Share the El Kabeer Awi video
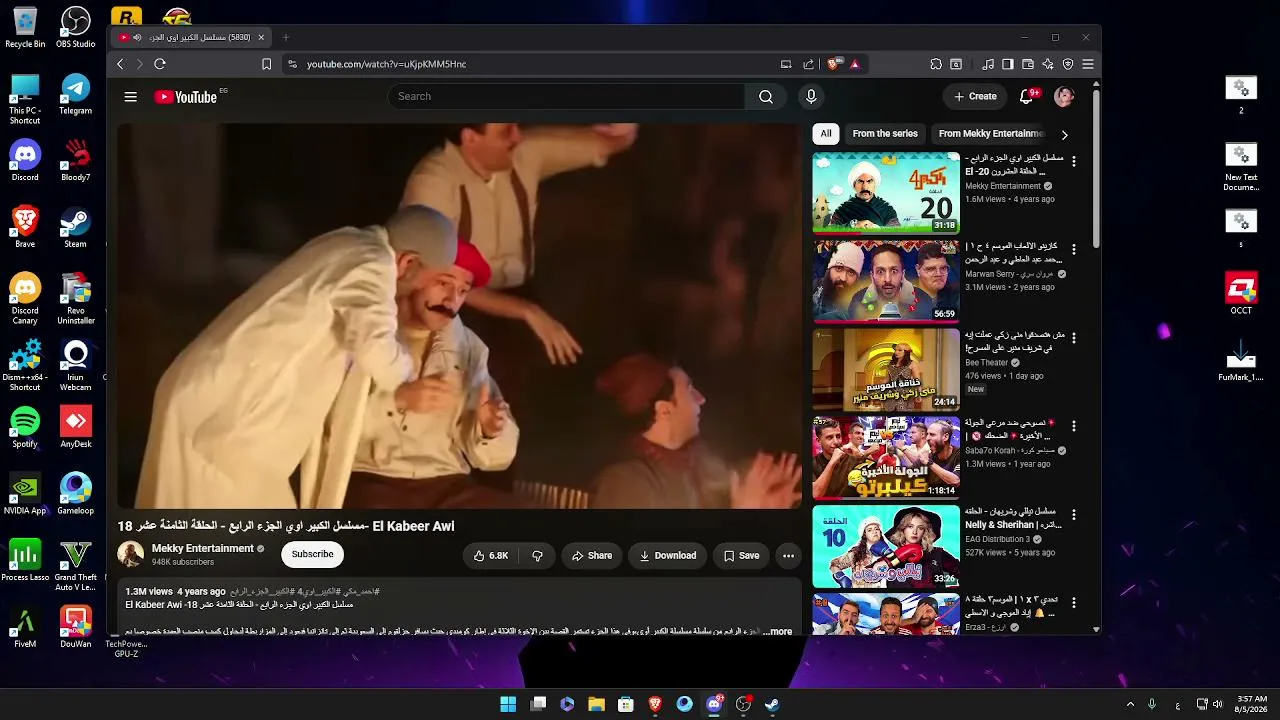 591,556
